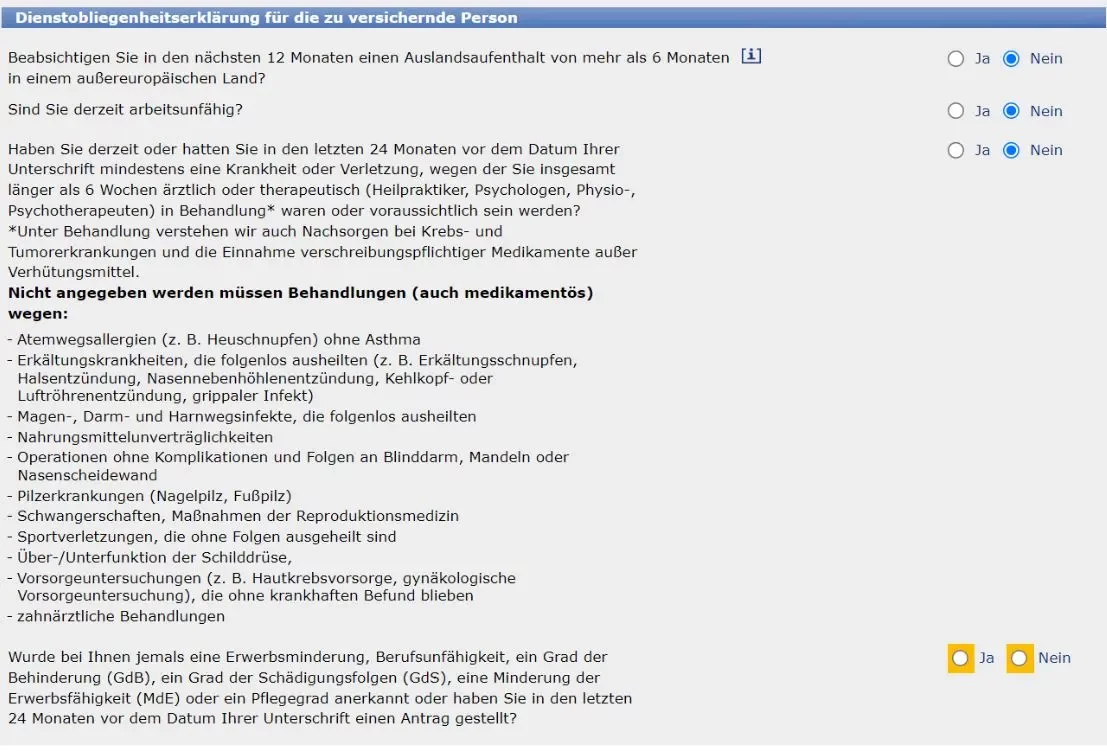1107x752 pixels.
Task: Select the highlighted Ja option for the Erwerbsminderung question
Action: pyautogui.click(x=960, y=658)
